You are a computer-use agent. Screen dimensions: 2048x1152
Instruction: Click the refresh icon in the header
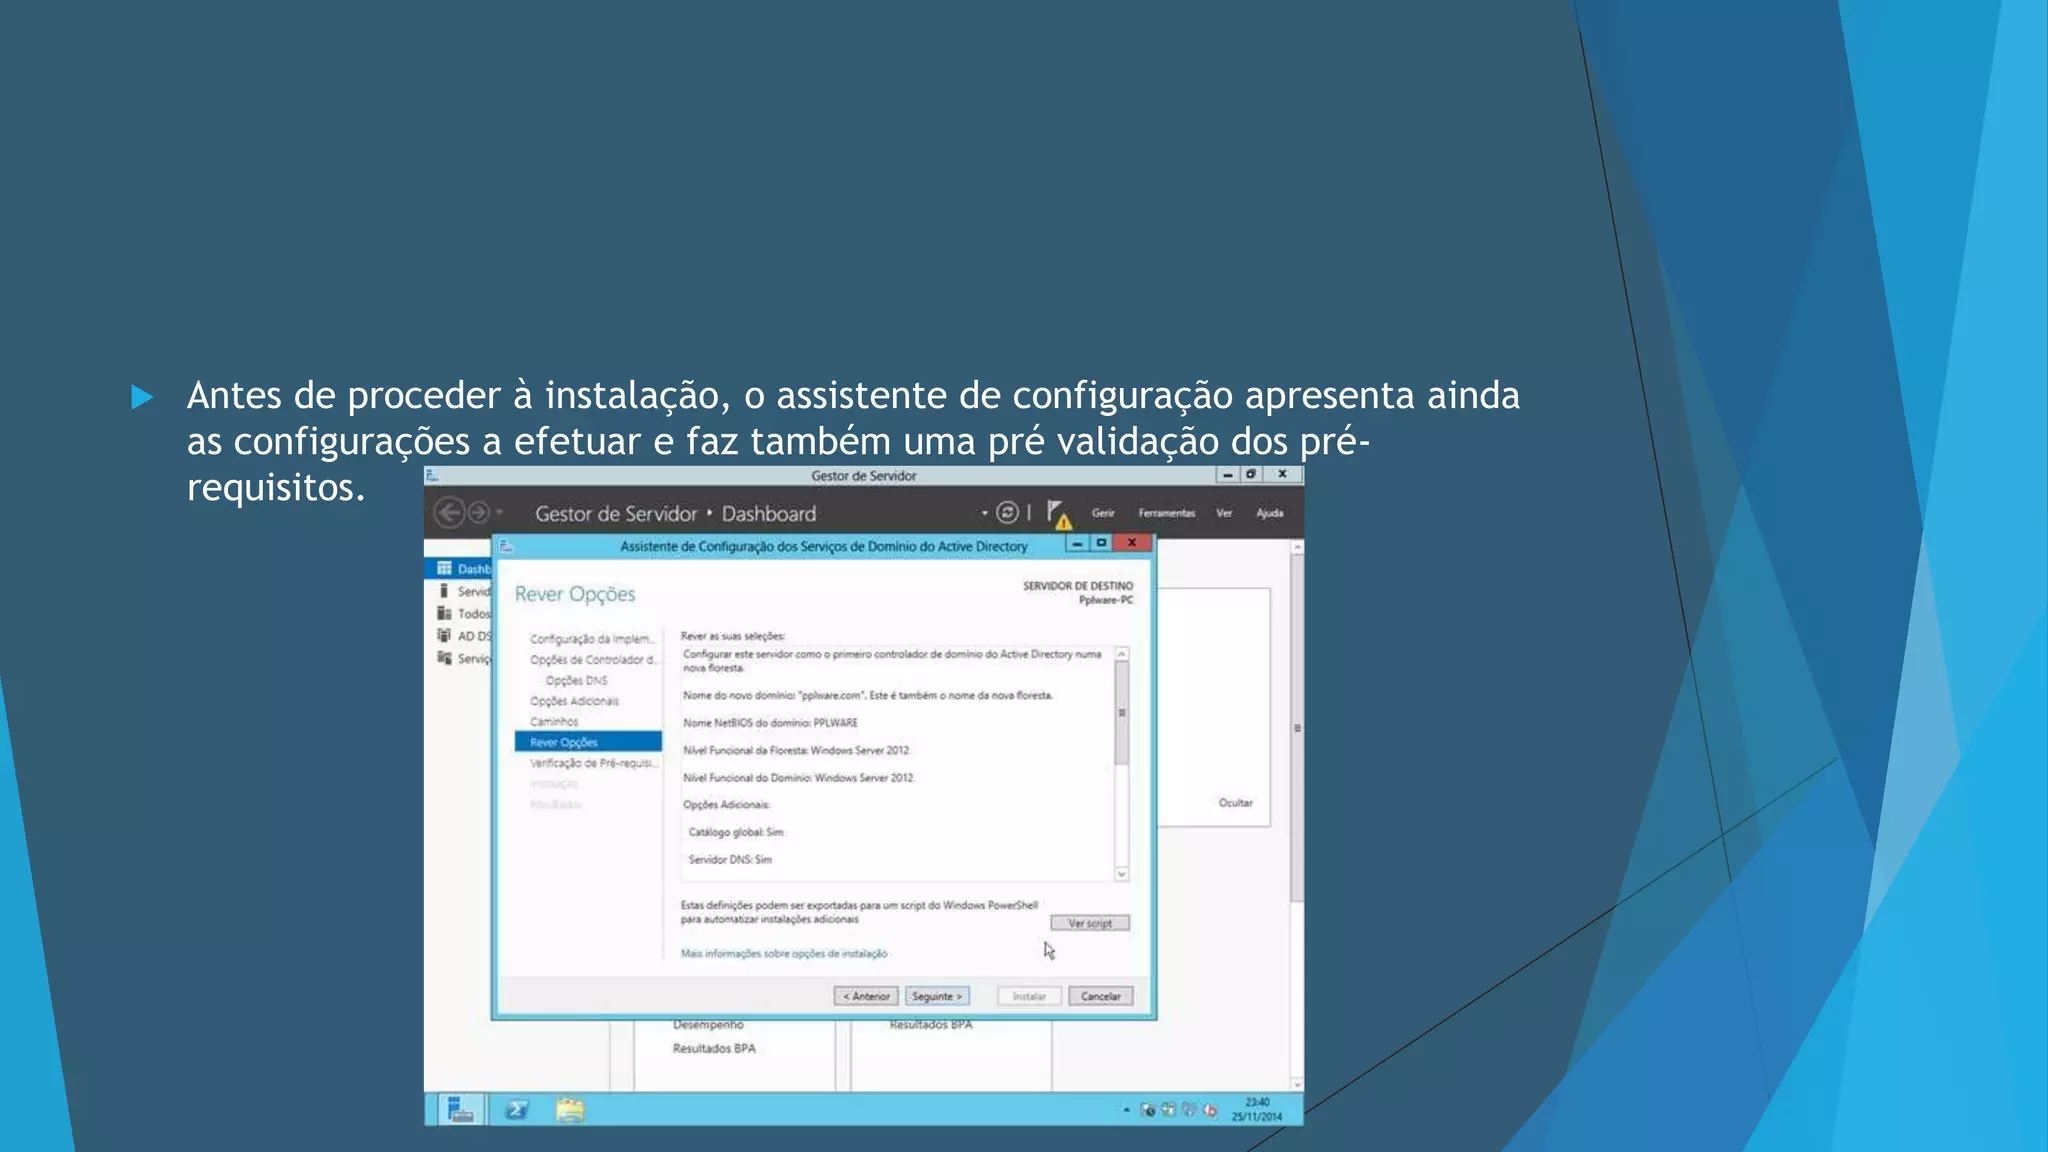pos(1007,513)
